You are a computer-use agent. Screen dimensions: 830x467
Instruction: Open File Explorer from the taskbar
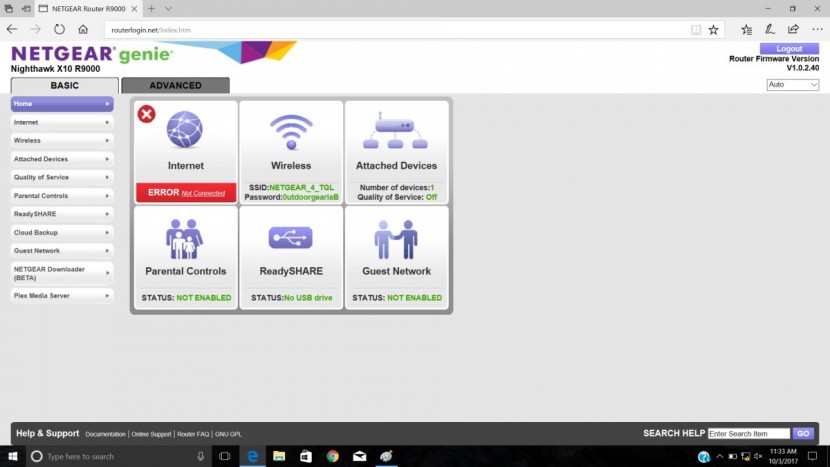pos(279,456)
